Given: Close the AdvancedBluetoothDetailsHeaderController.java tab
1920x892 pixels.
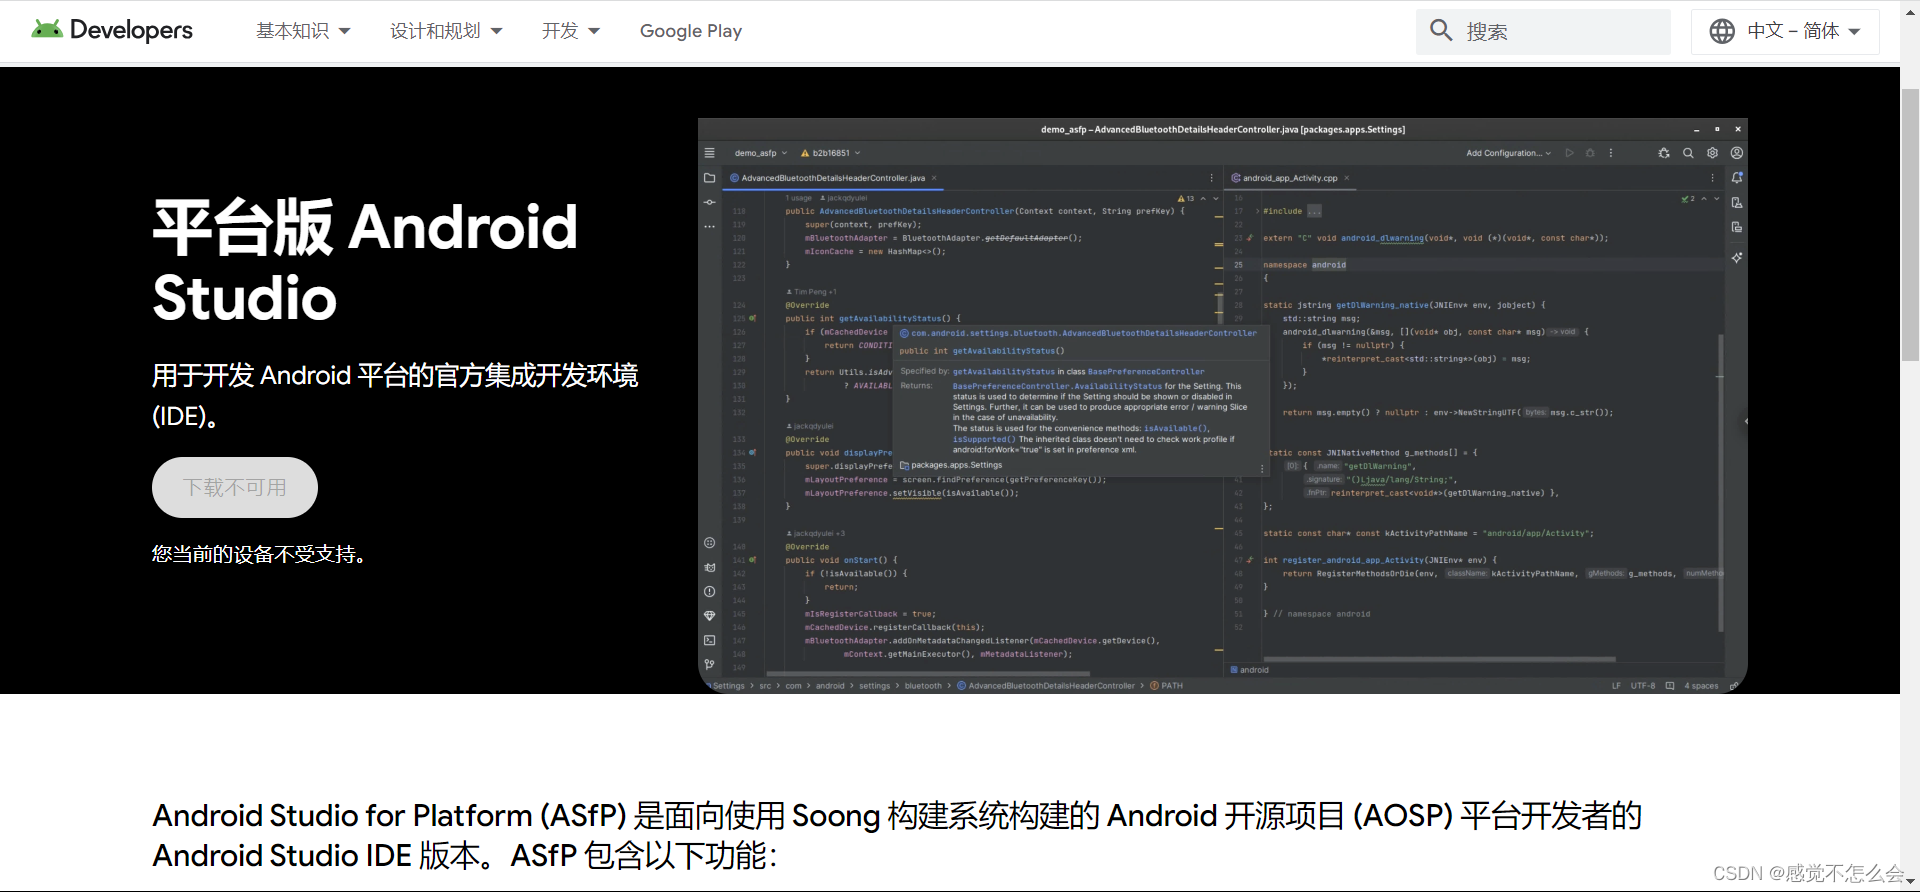Looking at the screenshot, I should [934, 178].
